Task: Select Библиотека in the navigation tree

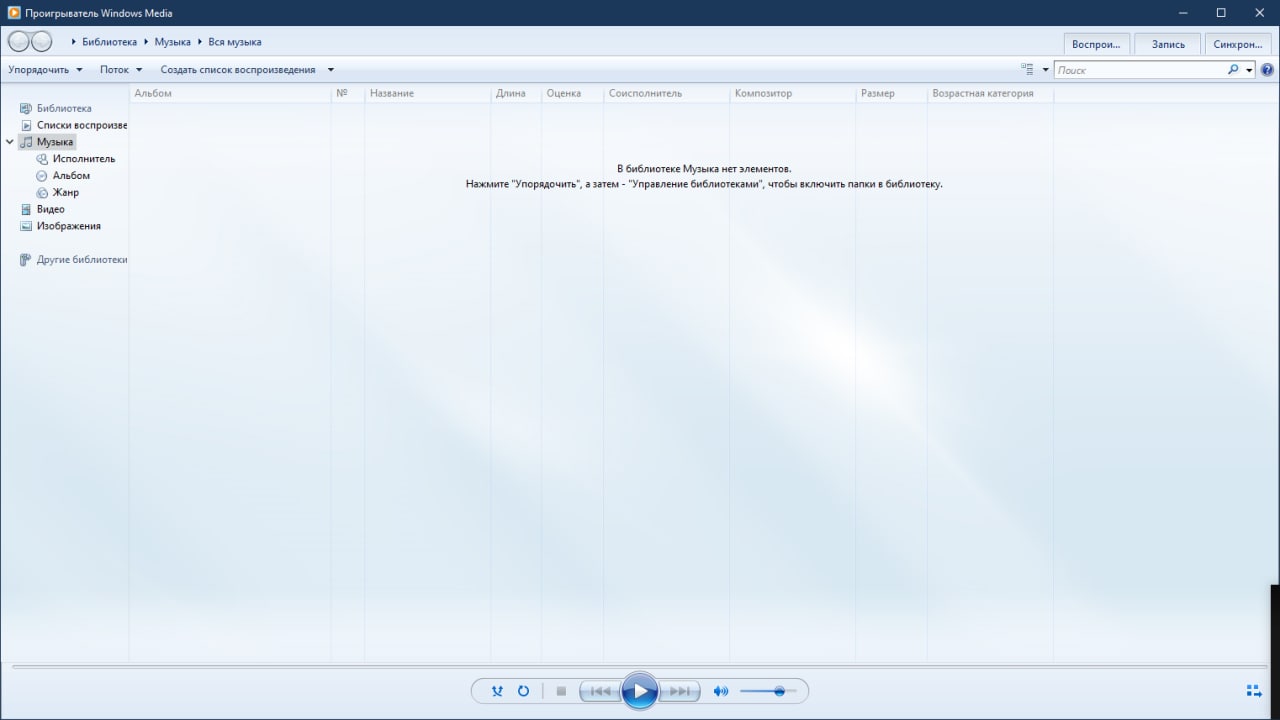Action: pos(64,108)
